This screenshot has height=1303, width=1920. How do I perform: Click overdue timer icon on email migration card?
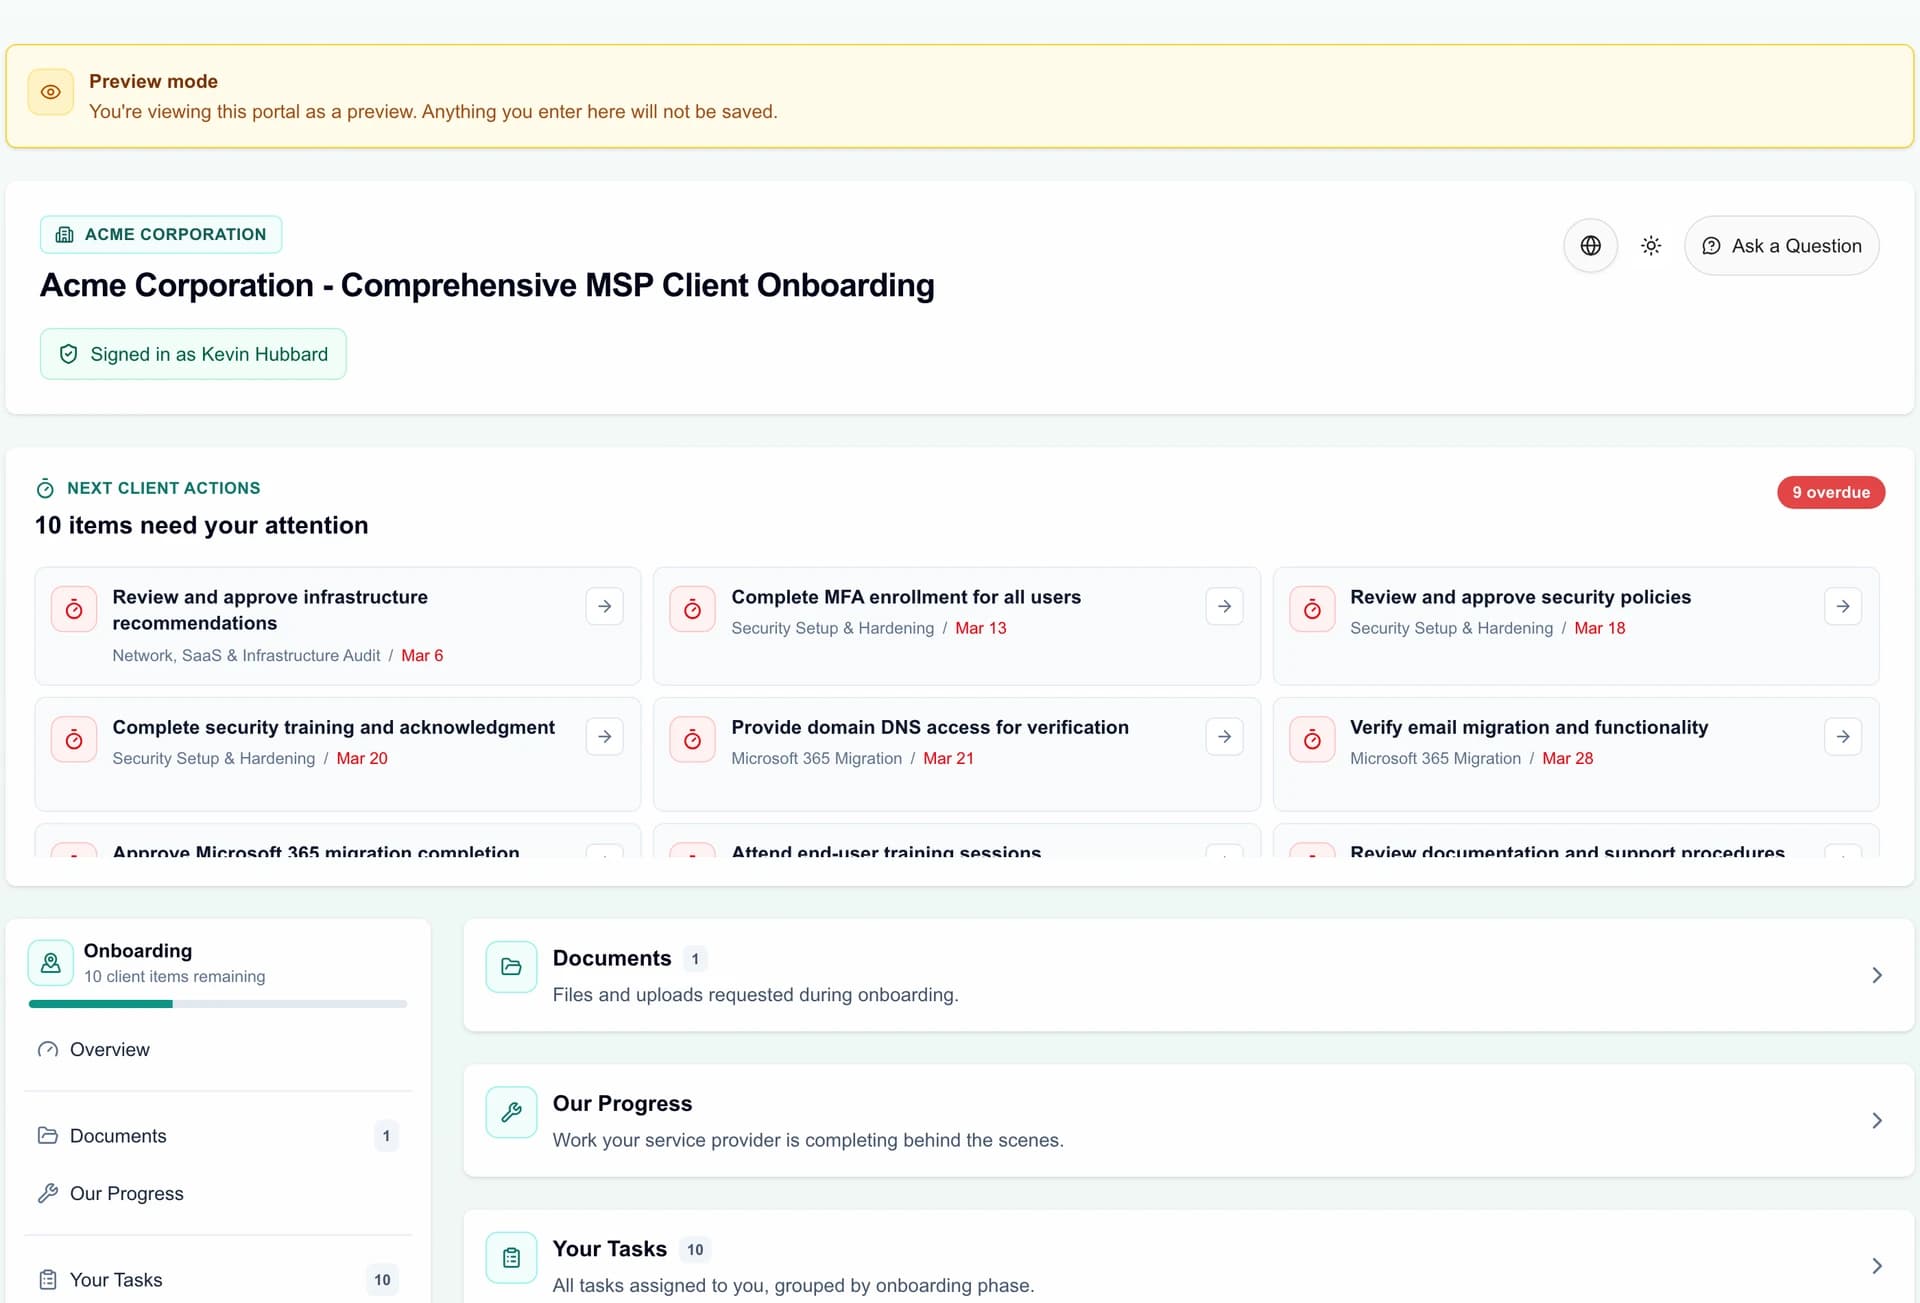(x=1312, y=740)
